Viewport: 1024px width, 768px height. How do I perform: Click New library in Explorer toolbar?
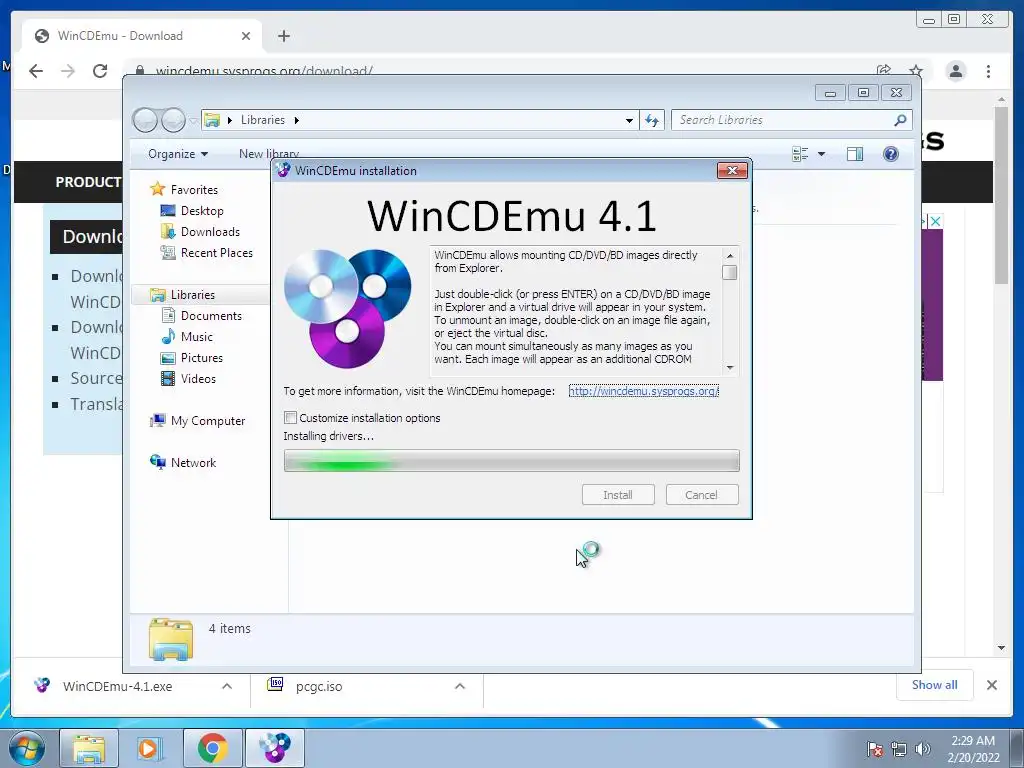tap(268, 154)
